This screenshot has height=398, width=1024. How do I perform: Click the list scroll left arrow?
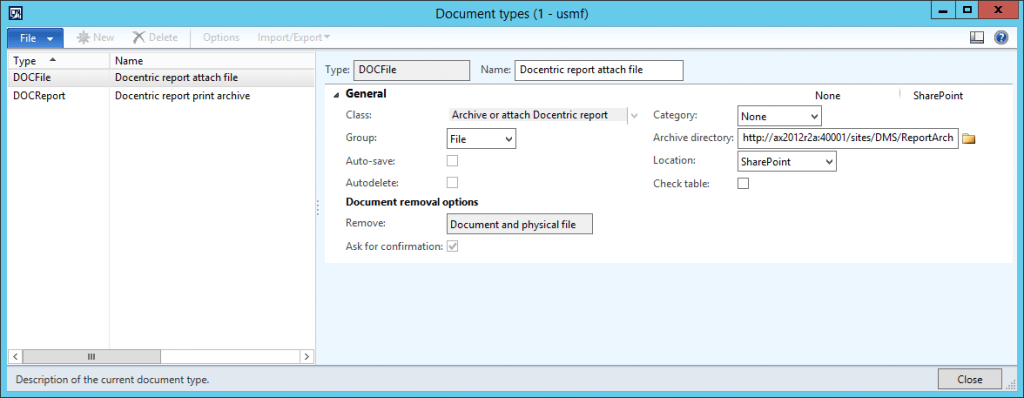15,357
